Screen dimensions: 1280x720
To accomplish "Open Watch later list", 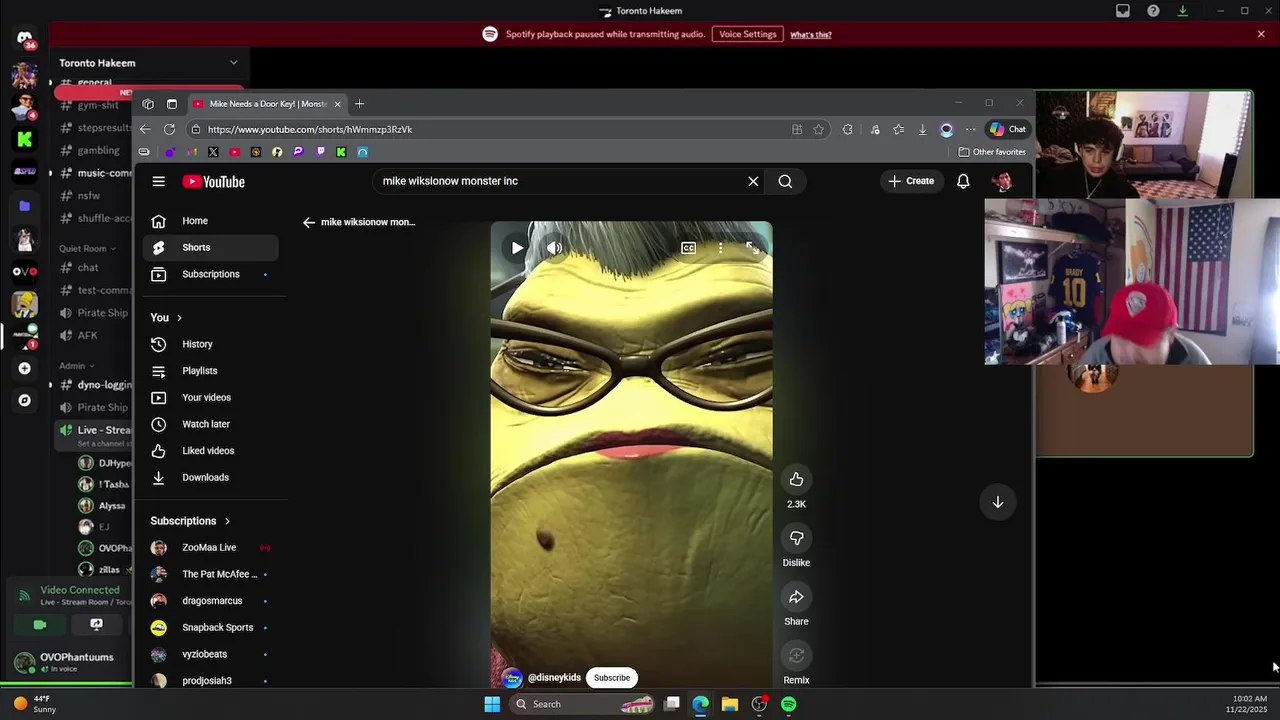I will pos(211,424).
